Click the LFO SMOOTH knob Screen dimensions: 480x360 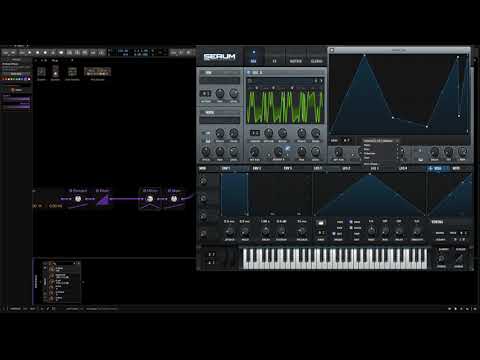tap(417, 231)
